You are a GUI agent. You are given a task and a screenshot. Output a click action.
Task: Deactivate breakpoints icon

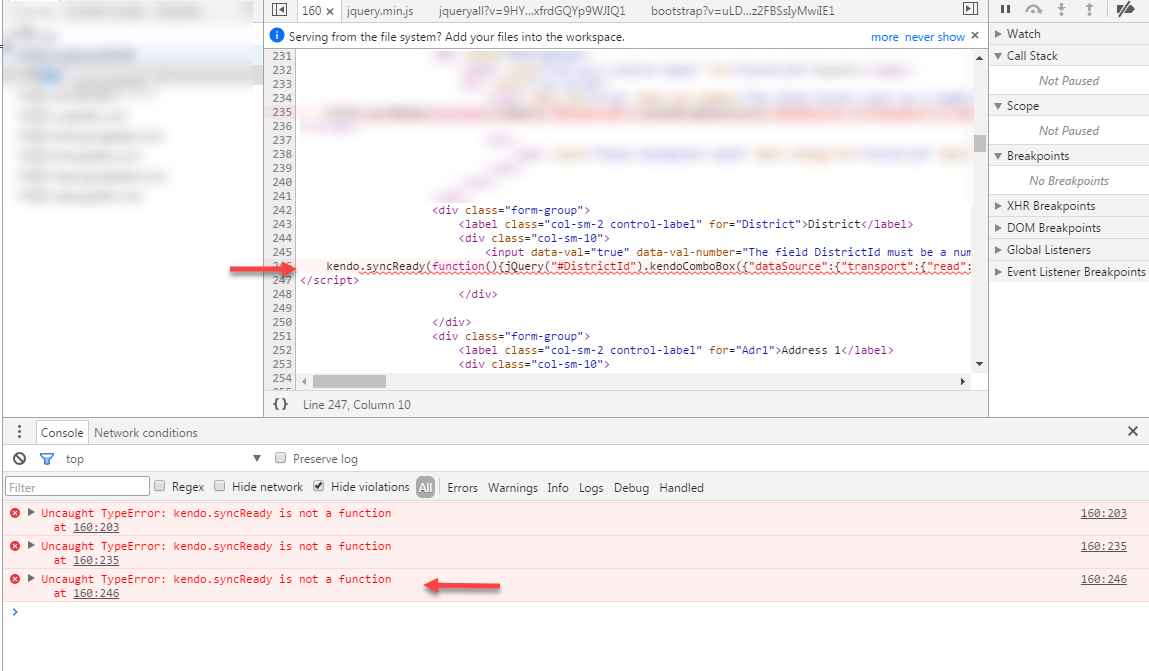click(x=1125, y=10)
